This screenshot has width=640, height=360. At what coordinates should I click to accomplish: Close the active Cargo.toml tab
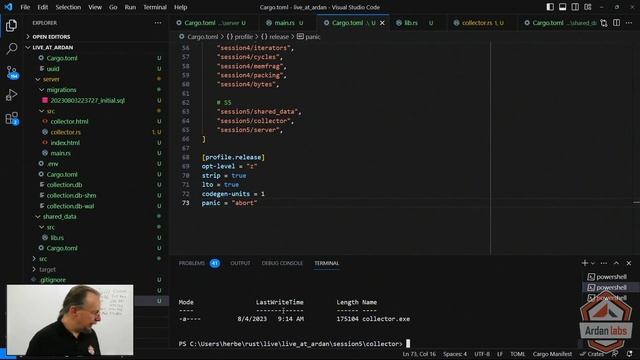click(x=382, y=23)
